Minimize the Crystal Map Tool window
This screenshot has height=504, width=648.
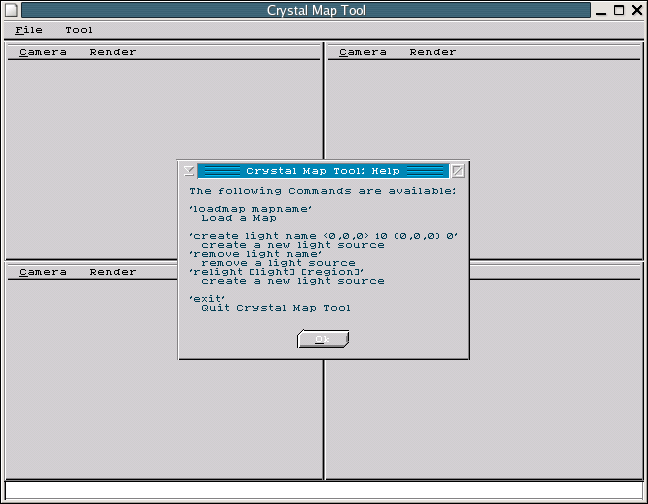(601, 10)
